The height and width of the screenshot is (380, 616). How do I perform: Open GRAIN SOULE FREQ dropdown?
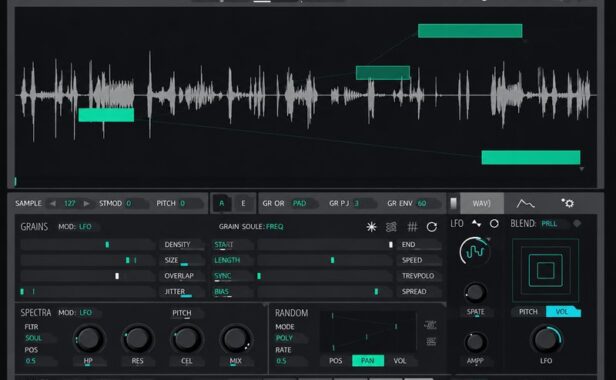point(275,227)
